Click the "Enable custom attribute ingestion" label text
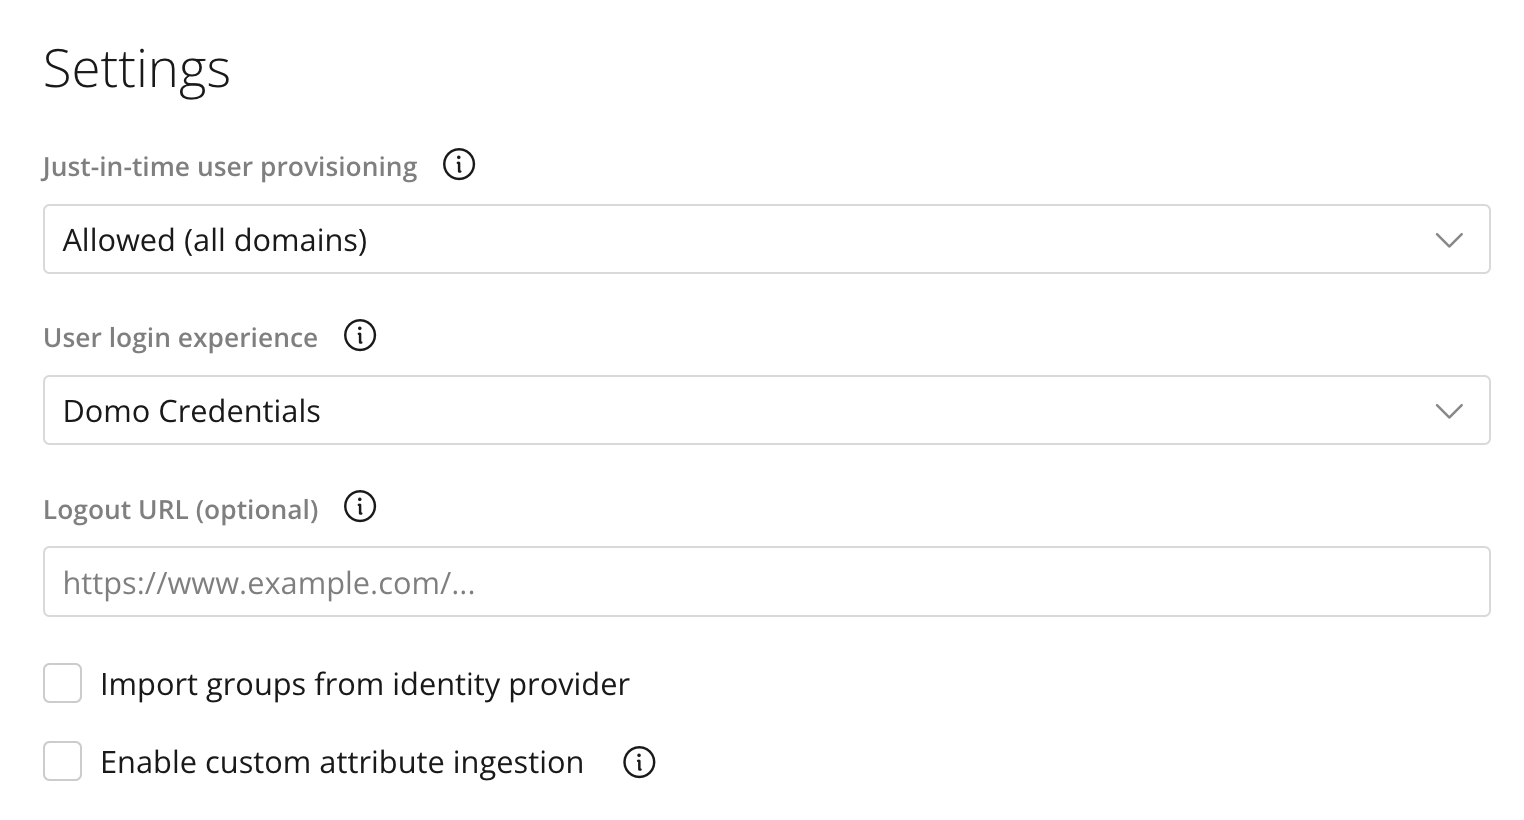1524x820 pixels. click(x=342, y=762)
